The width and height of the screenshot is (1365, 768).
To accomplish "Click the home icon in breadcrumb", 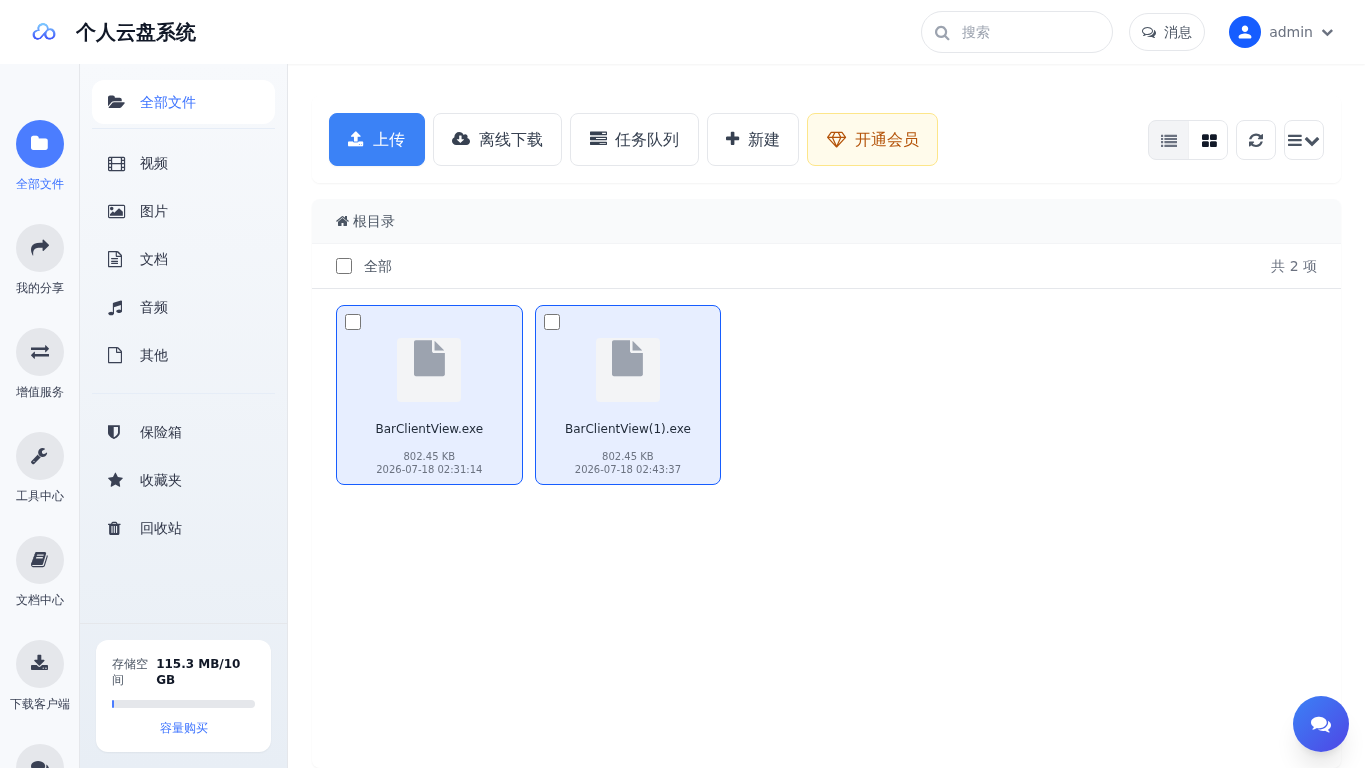I will tap(342, 221).
